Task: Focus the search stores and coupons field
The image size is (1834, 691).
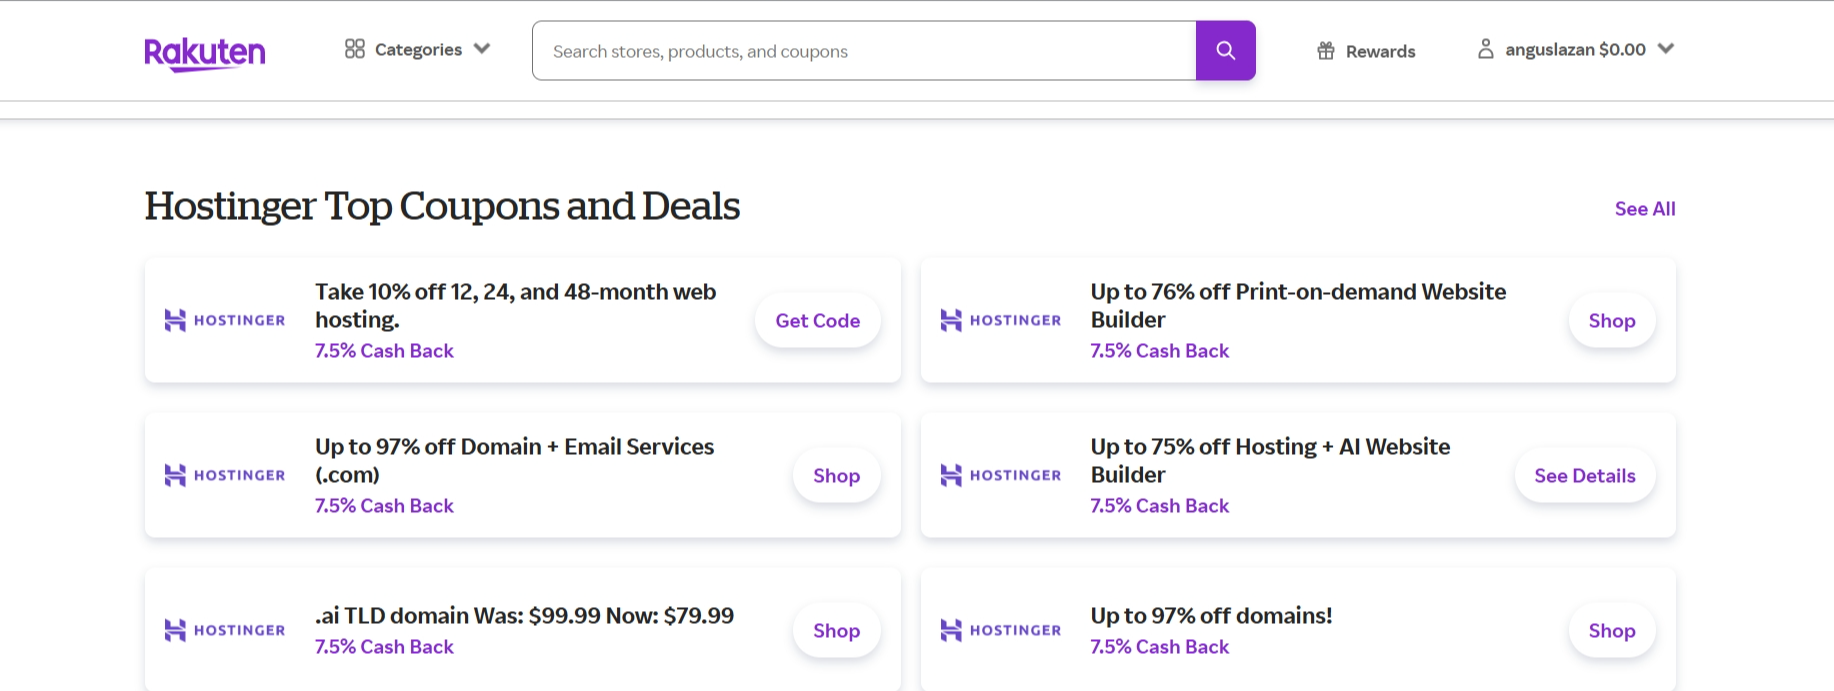Action: [864, 50]
